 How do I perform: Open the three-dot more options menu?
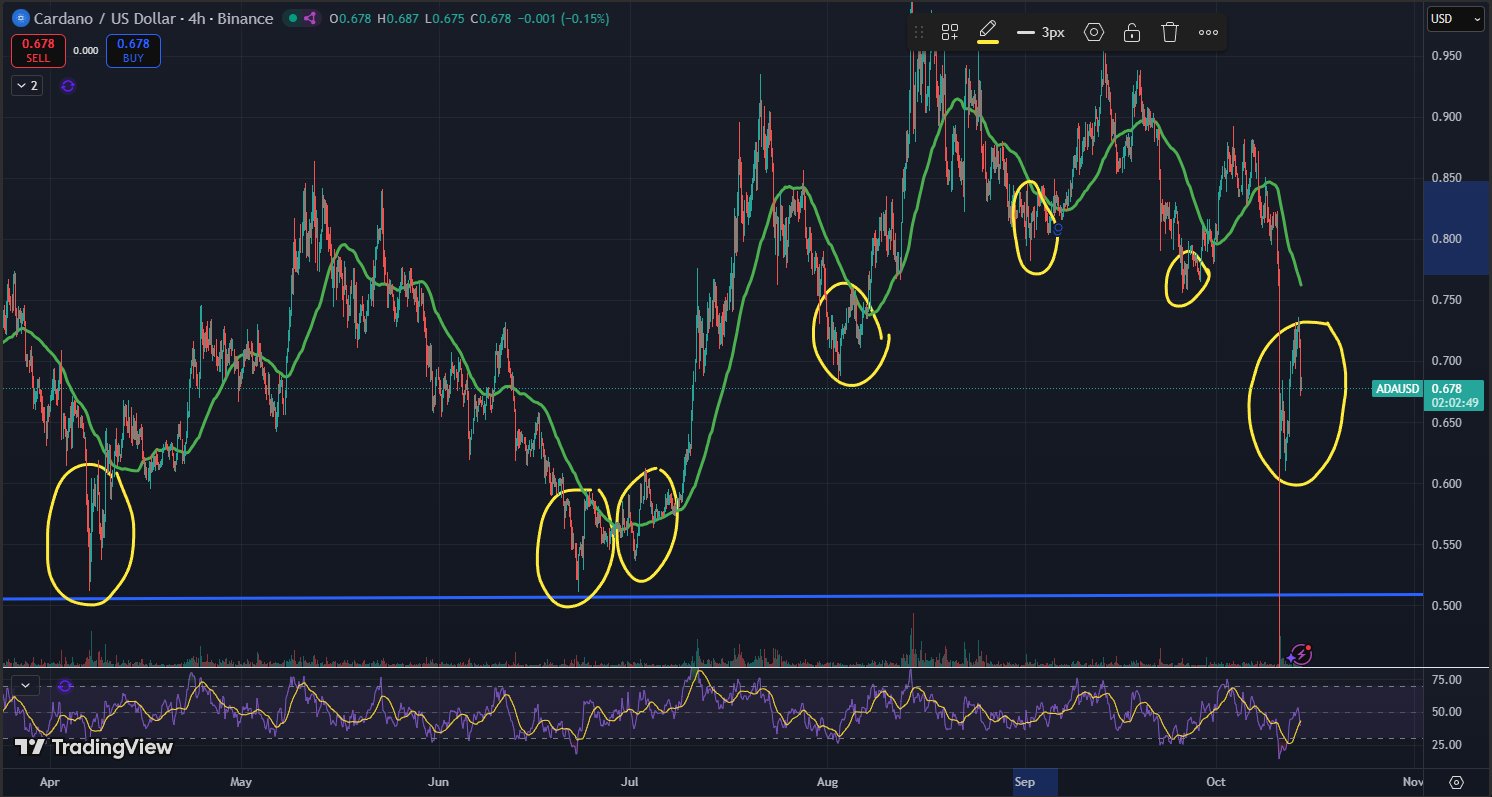(1208, 32)
